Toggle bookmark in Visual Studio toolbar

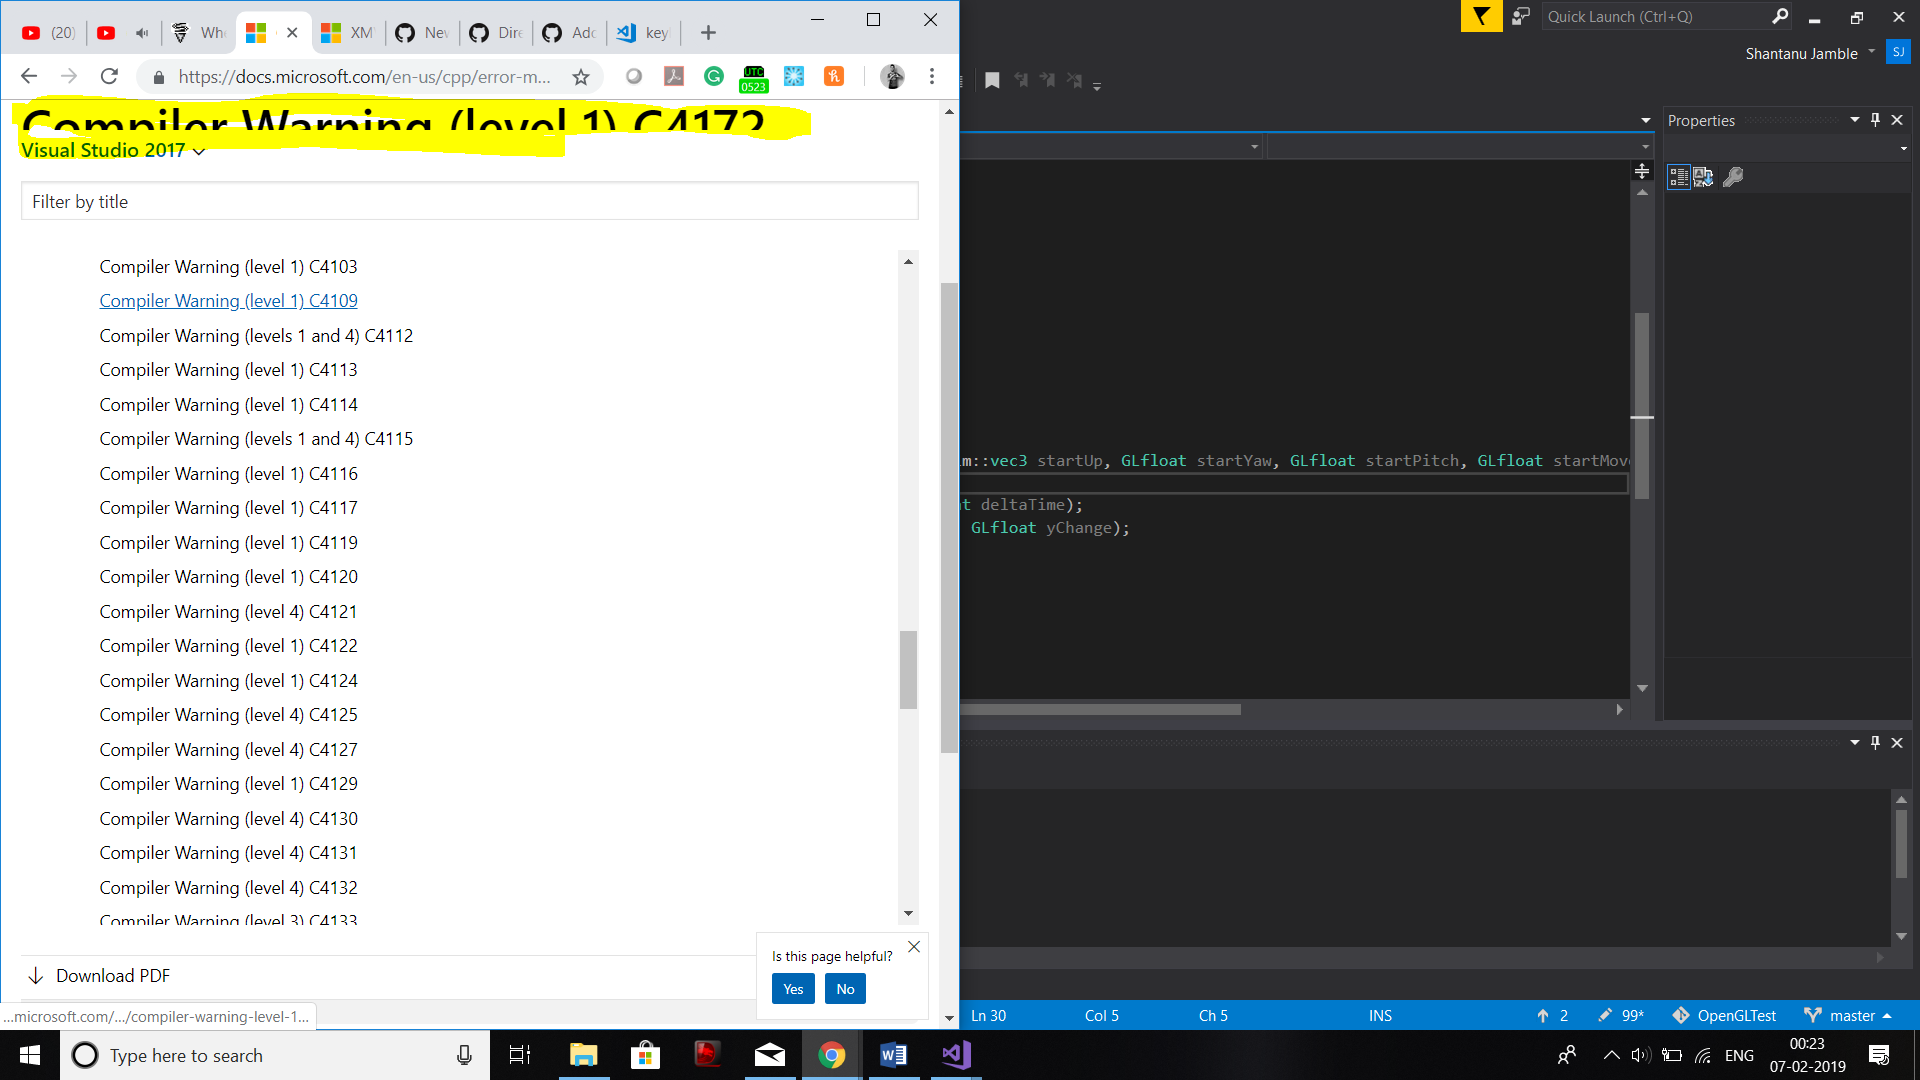point(992,80)
